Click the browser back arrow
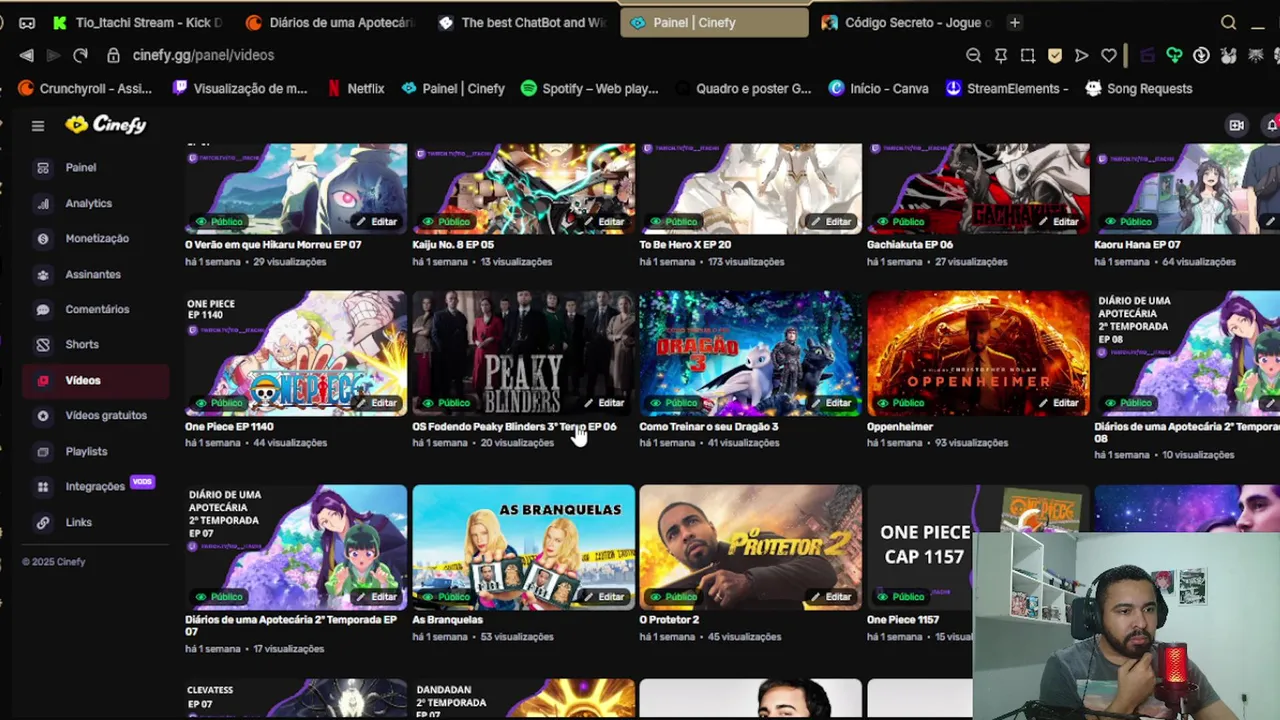The width and height of the screenshot is (1280, 720). [x=26, y=56]
